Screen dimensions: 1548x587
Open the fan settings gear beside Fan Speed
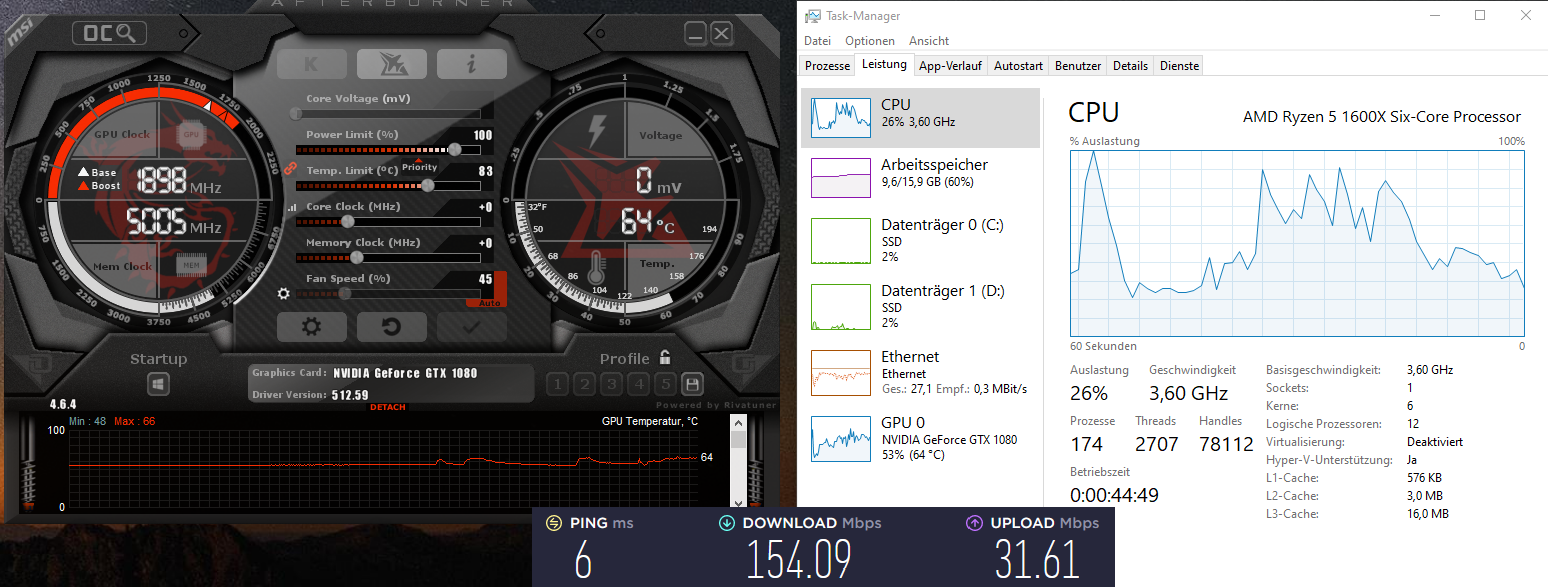(x=284, y=294)
